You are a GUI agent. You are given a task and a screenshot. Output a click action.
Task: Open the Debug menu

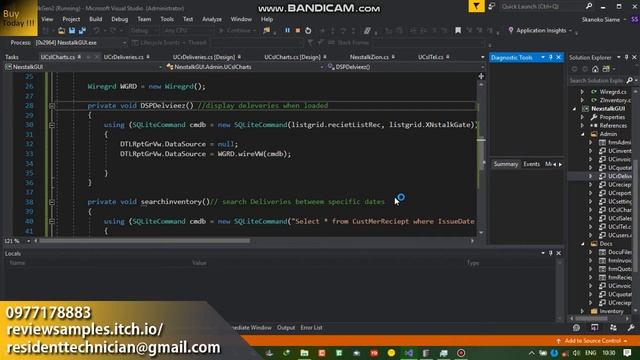pyautogui.click(x=120, y=19)
